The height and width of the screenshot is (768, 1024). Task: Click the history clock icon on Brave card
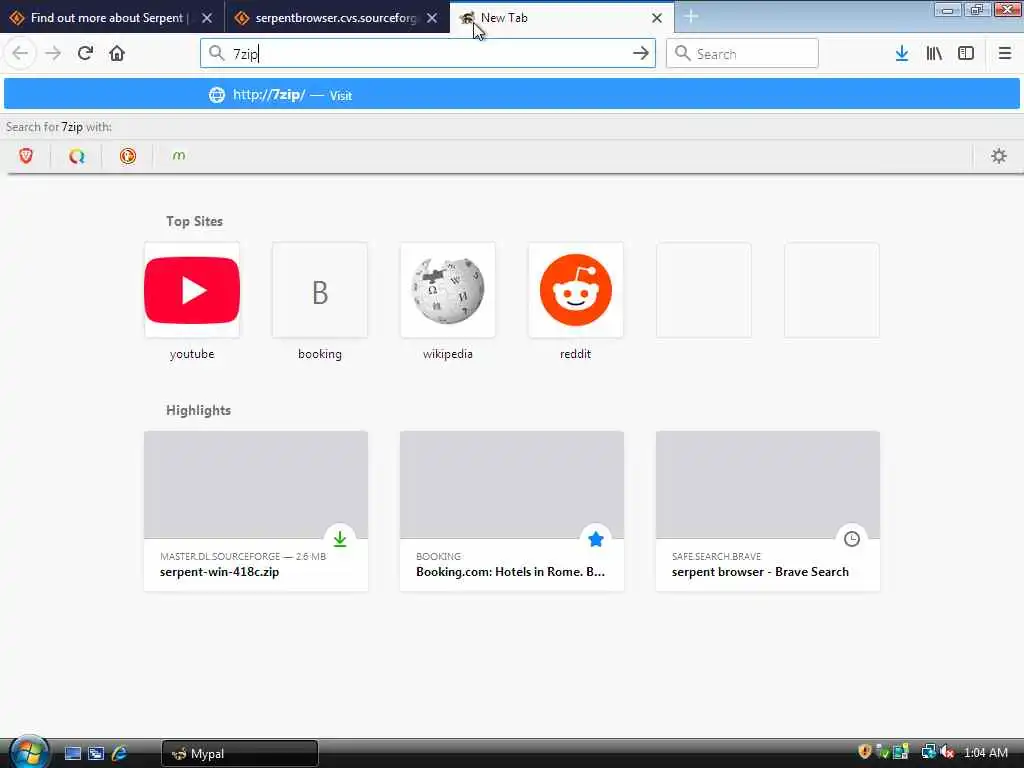[x=852, y=539]
